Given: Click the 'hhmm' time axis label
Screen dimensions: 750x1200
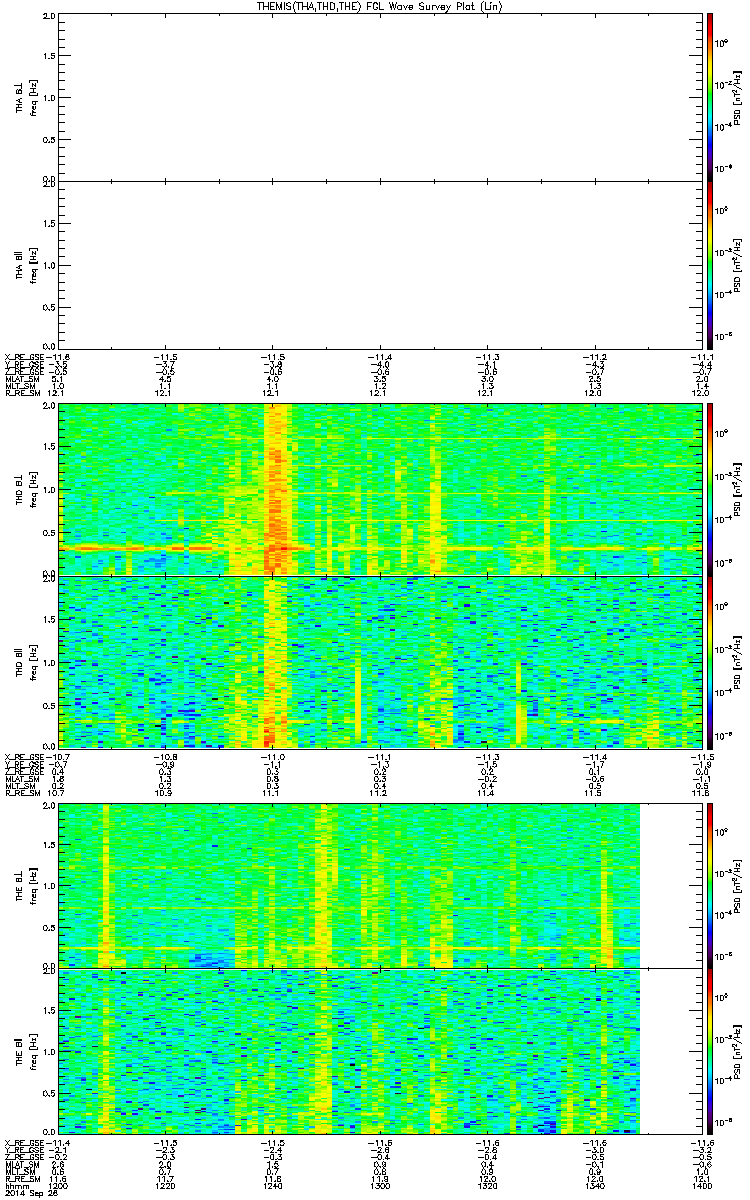Looking at the screenshot, I should point(15,1187).
